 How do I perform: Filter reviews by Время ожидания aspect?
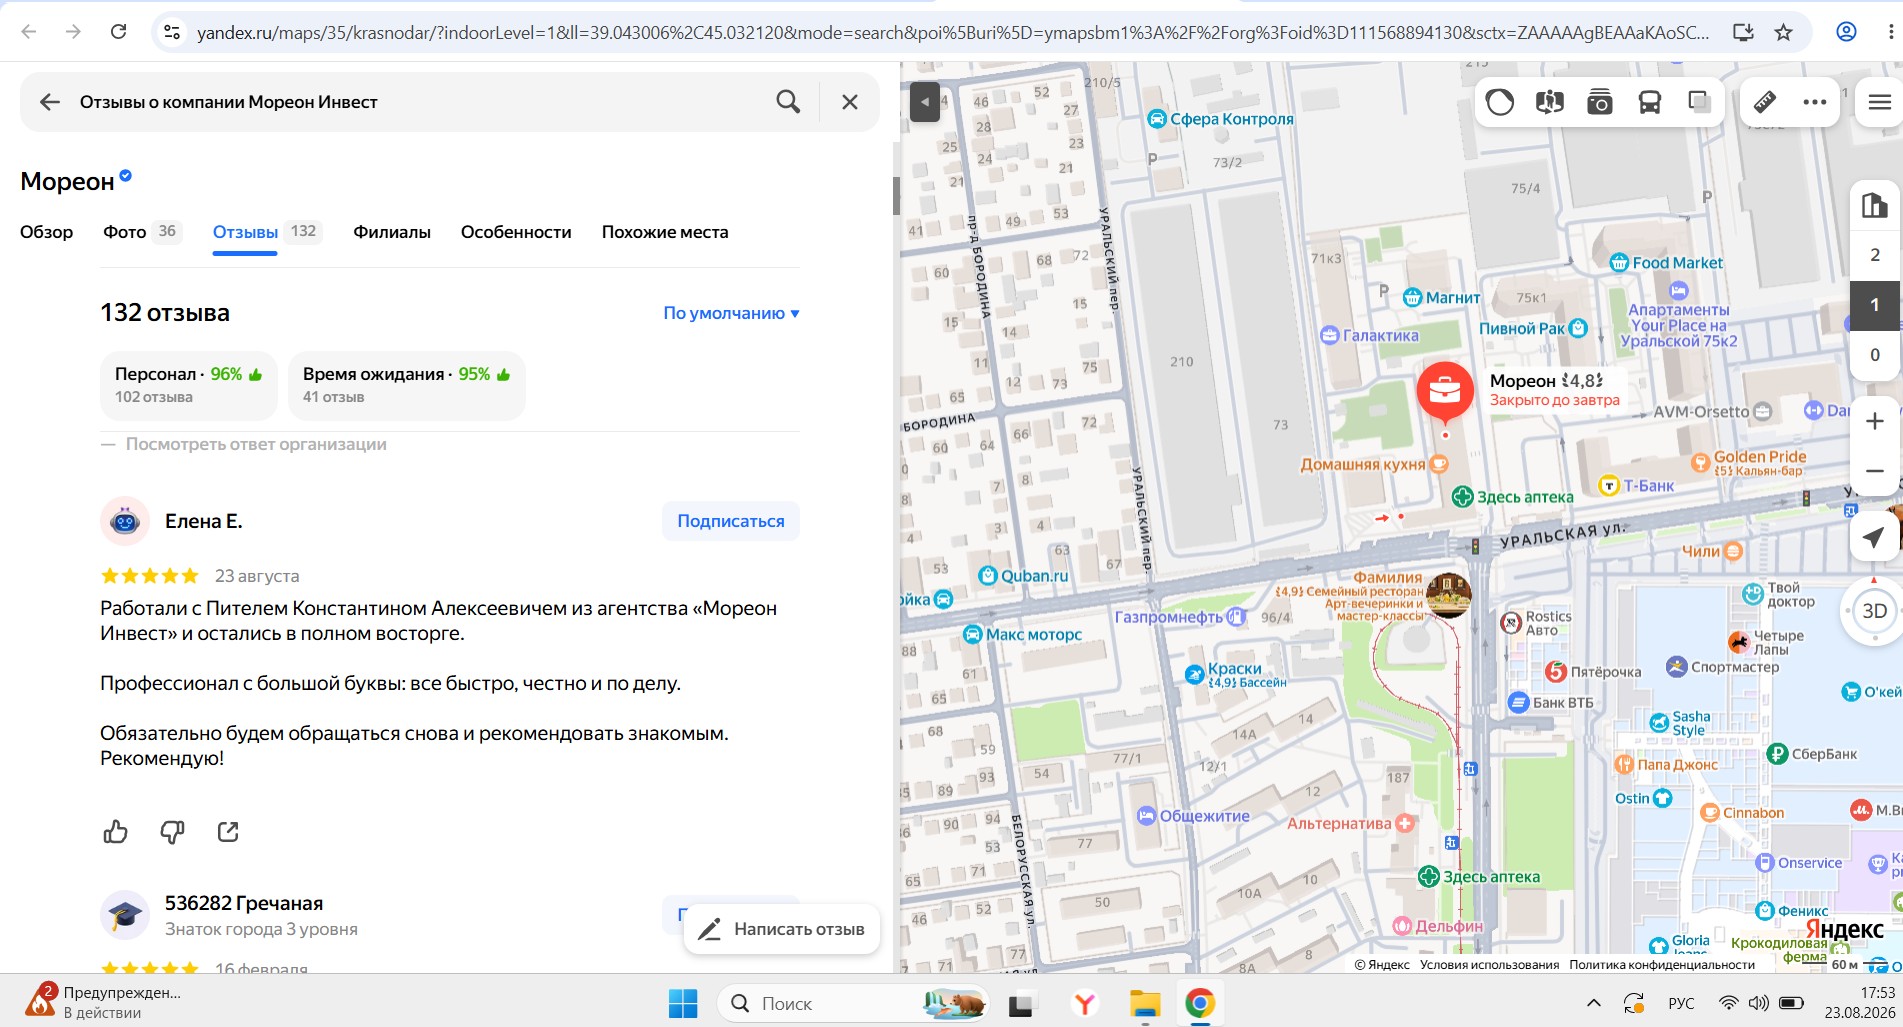tap(407, 385)
